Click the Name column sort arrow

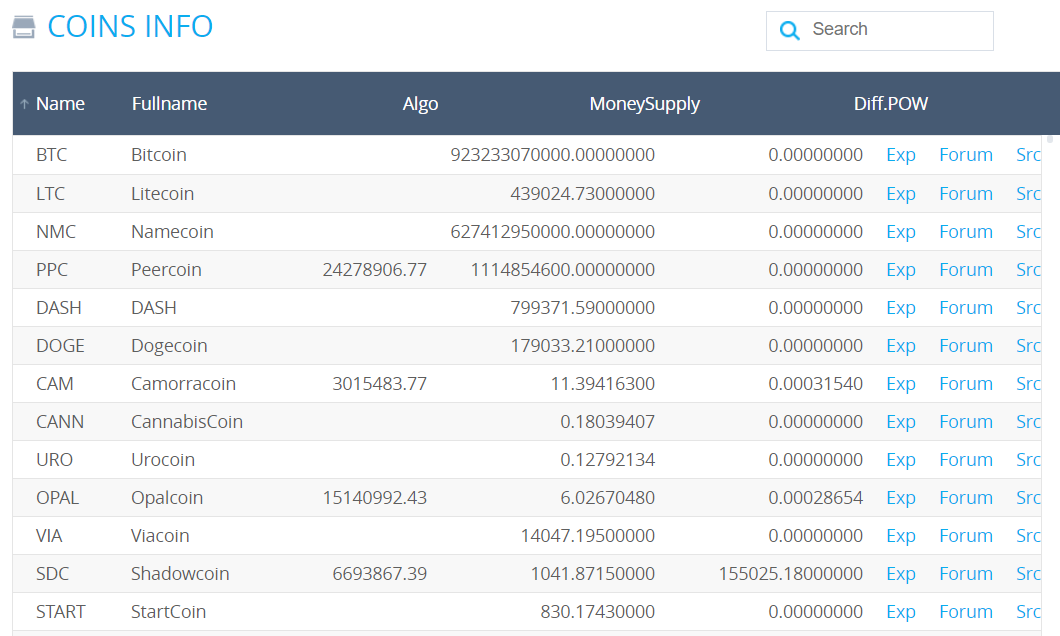24,104
